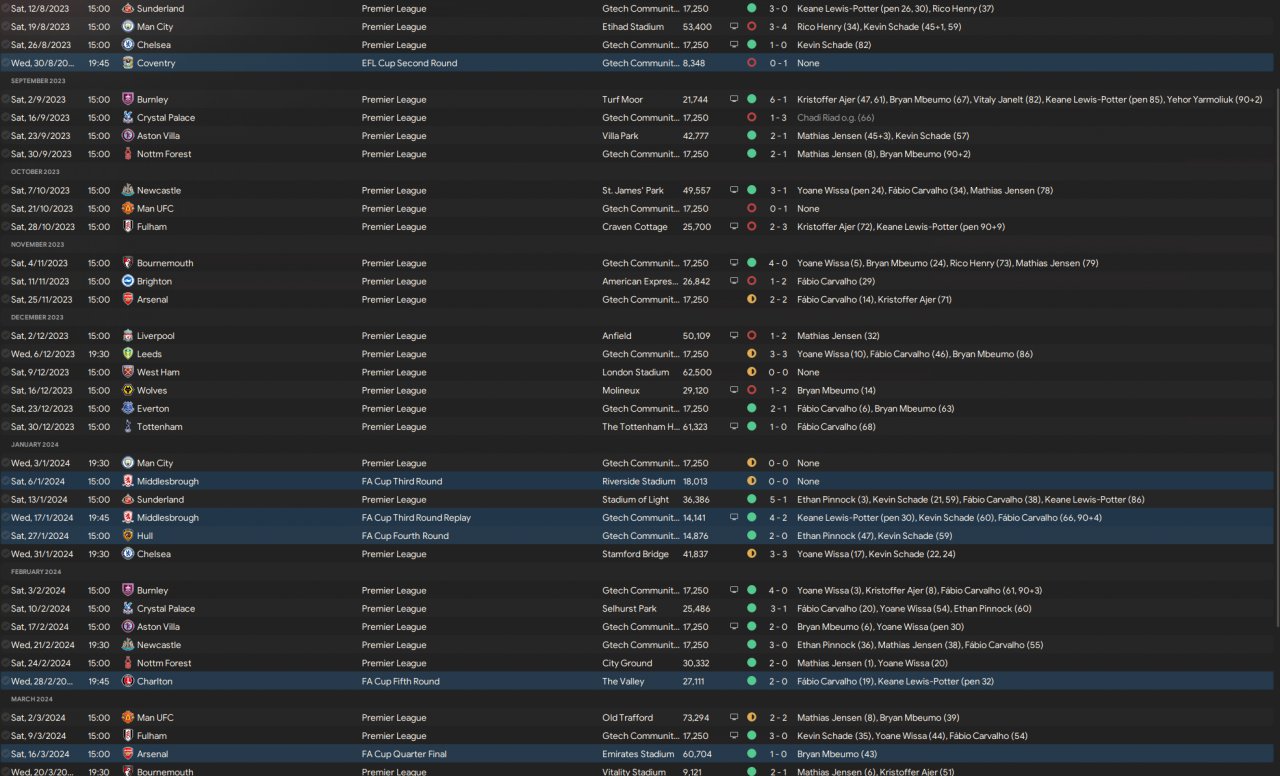Click the 62,500 attendance figure
The width and height of the screenshot is (1280, 776).
(x=697, y=372)
